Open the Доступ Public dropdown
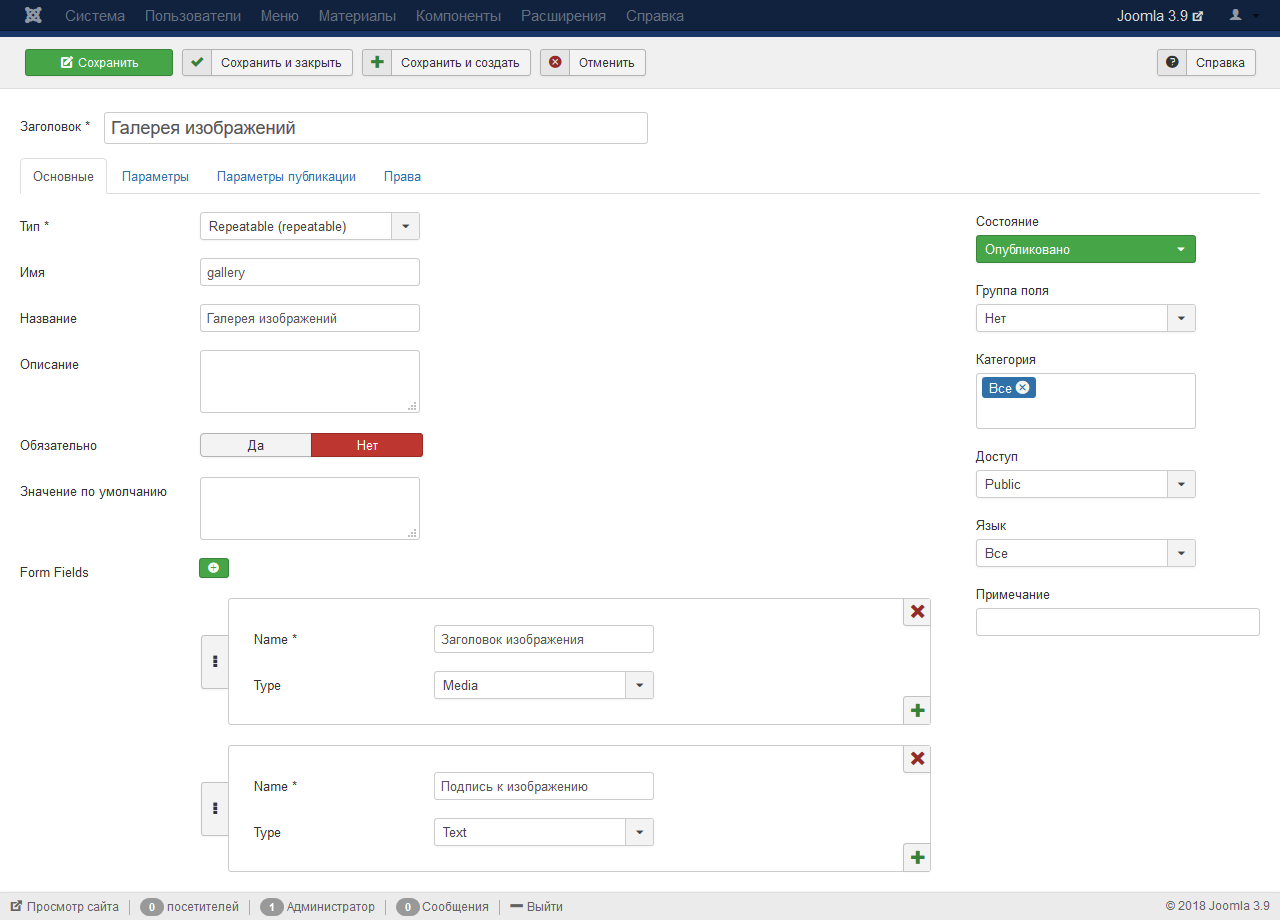1280x920 pixels. pyautogui.click(x=1085, y=484)
